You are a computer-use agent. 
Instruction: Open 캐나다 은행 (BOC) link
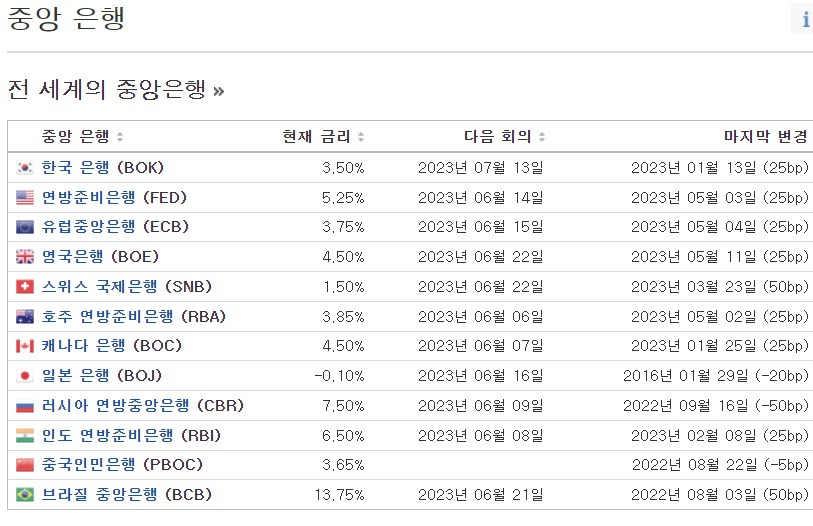111,346
